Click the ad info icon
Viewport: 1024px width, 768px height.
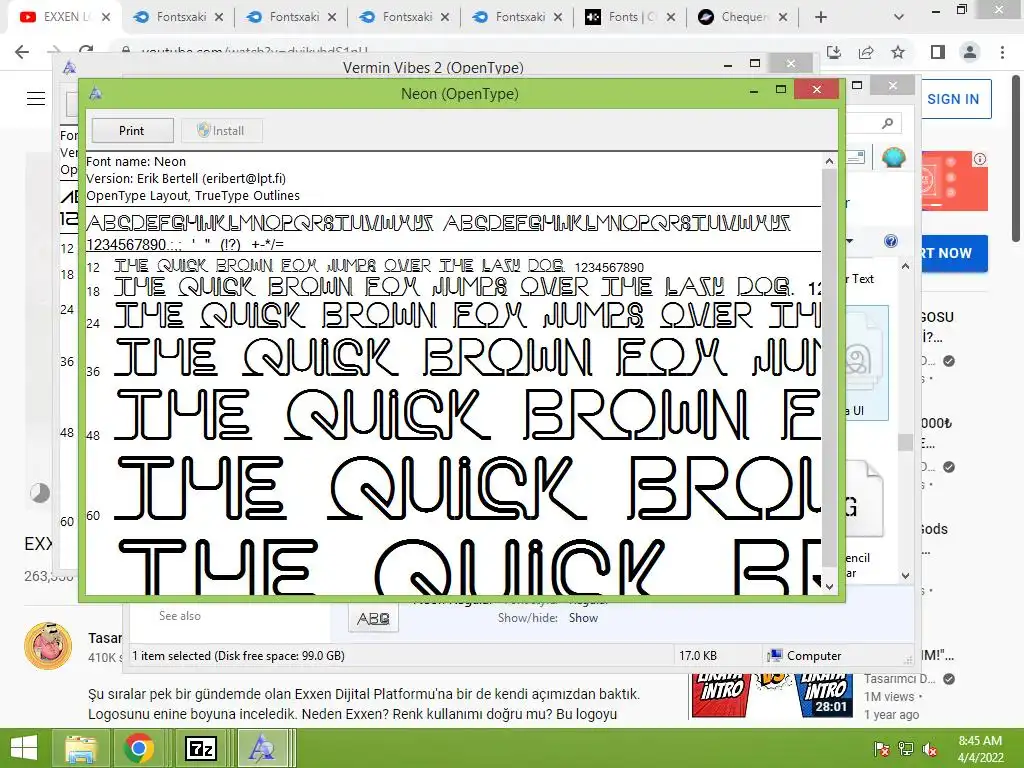click(980, 159)
